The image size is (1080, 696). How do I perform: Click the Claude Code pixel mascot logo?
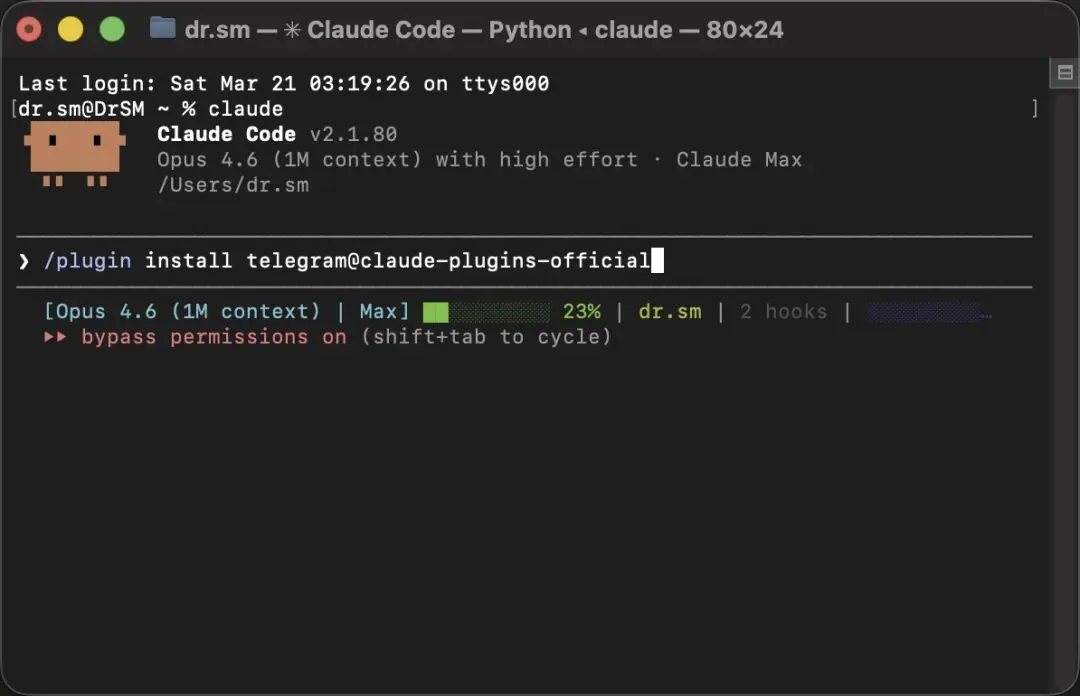click(75, 154)
